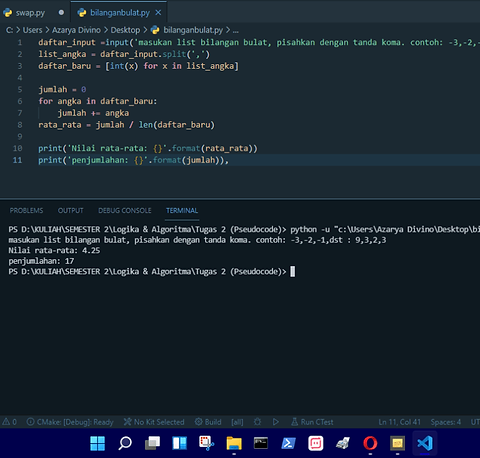Open the pink square app taskbar icon
Screen dimensions: 480x458
316,443
